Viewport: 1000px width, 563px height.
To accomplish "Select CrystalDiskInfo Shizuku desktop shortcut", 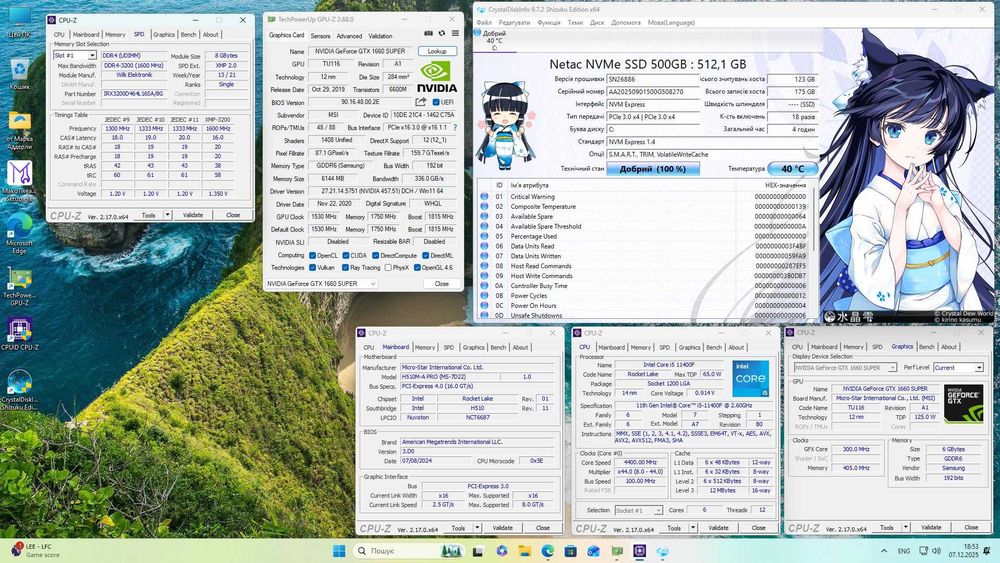I will click(20, 390).
